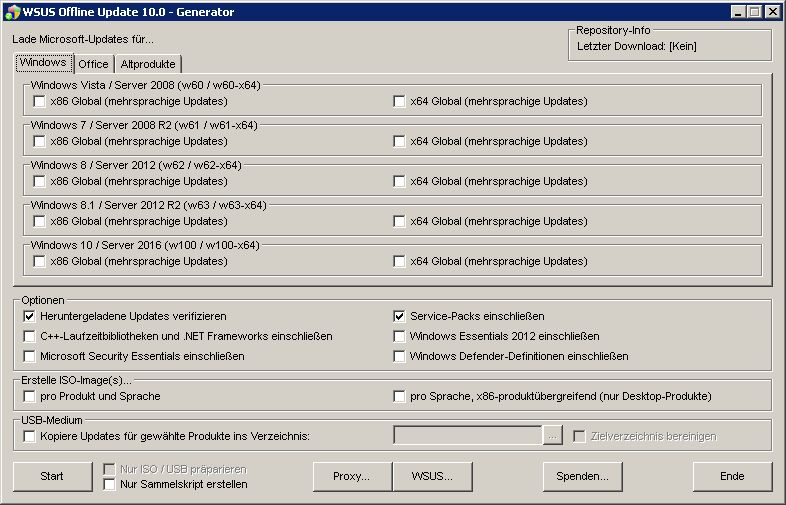Click Zielverzeichnis bereinigen checkbox
Viewport: 786px width, 505px height.
click(x=579, y=436)
